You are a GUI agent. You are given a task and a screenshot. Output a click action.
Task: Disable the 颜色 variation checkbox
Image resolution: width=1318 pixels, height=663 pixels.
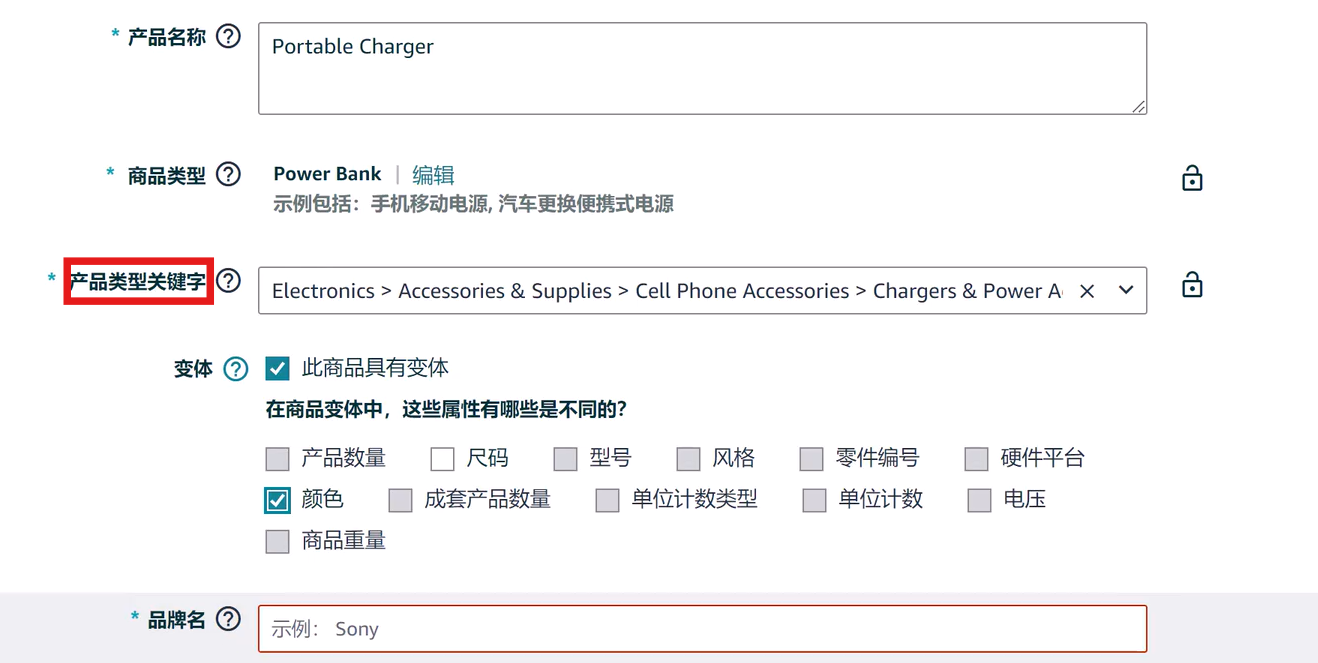(x=278, y=500)
